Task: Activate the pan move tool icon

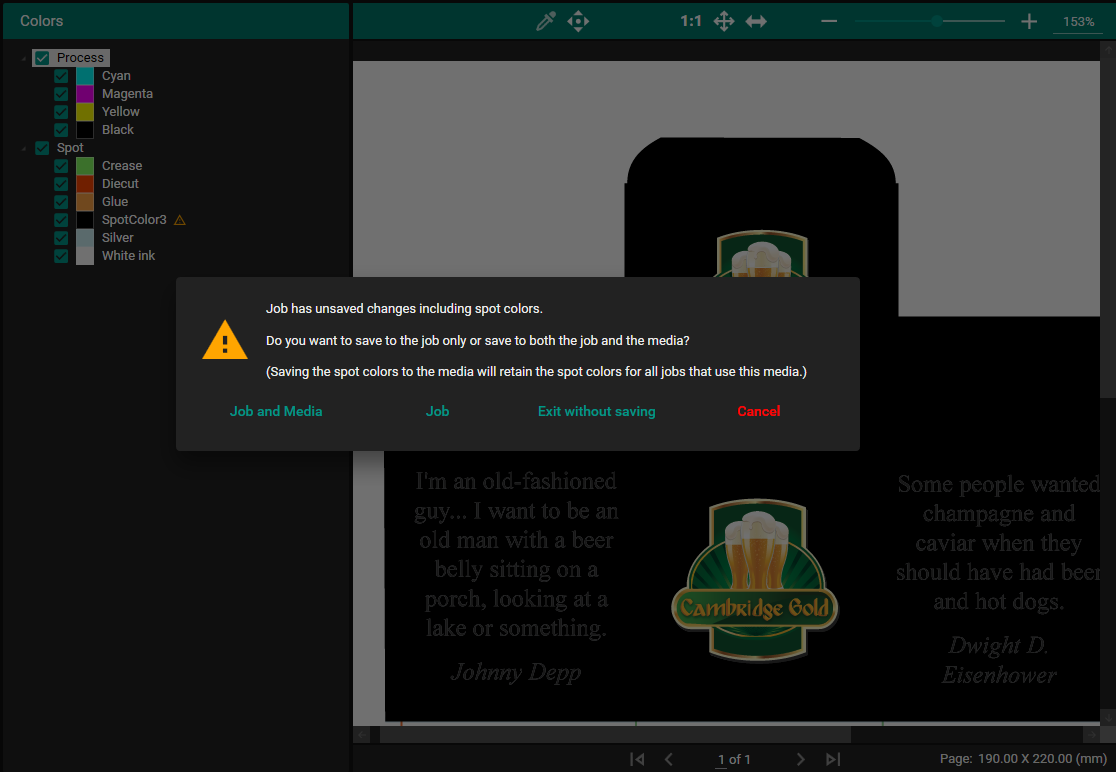Action: 578,21
